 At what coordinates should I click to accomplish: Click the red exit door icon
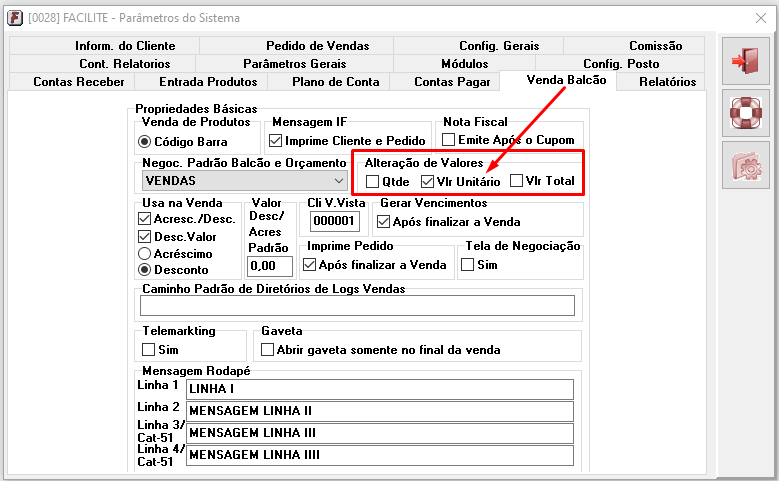click(x=745, y=61)
